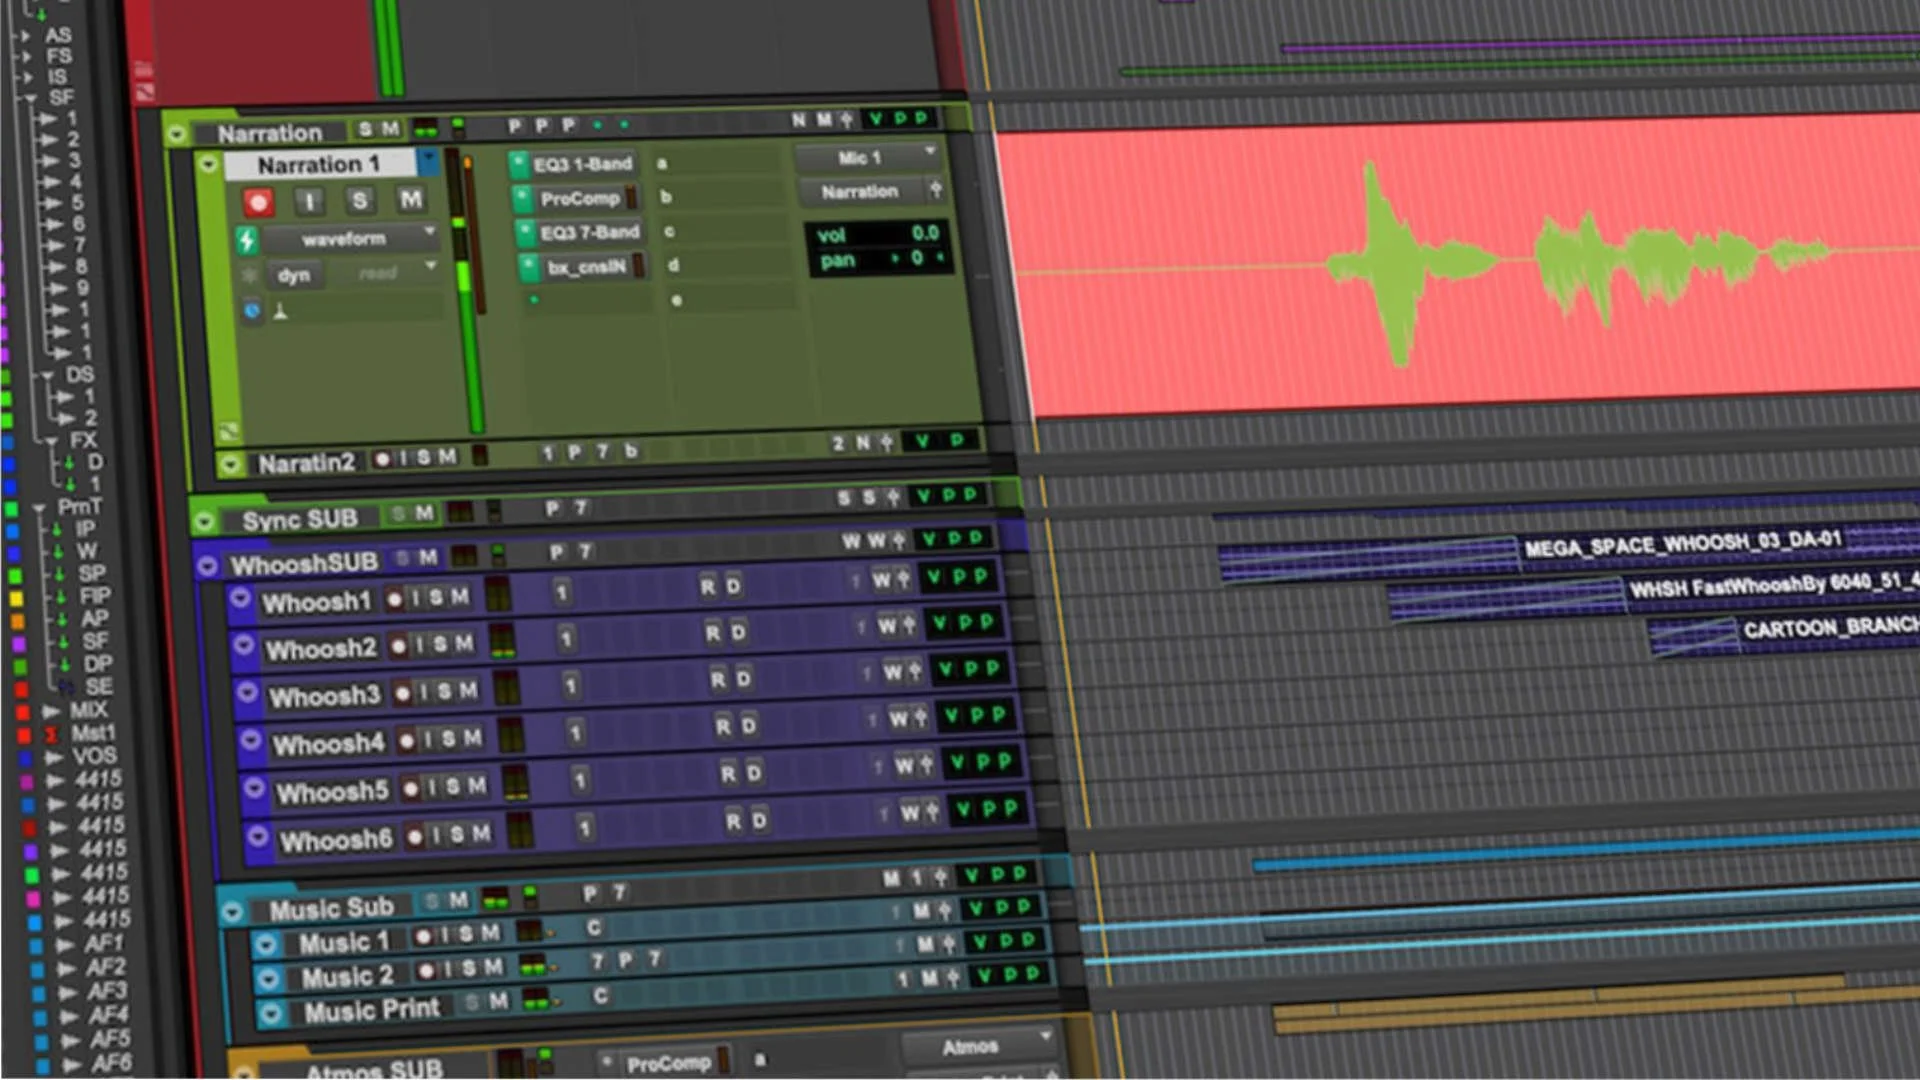This screenshot has width=1920, height=1080.
Task: Click the globe playlist icon on Narration 1
Action: pyautogui.click(x=253, y=310)
